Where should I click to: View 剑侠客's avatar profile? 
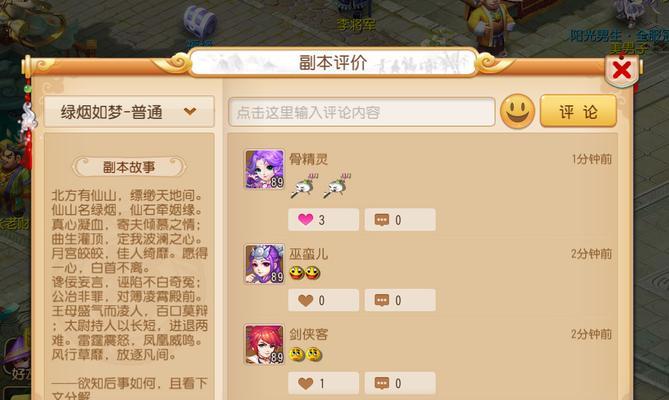pyautogui.click(x=264, y=344)
